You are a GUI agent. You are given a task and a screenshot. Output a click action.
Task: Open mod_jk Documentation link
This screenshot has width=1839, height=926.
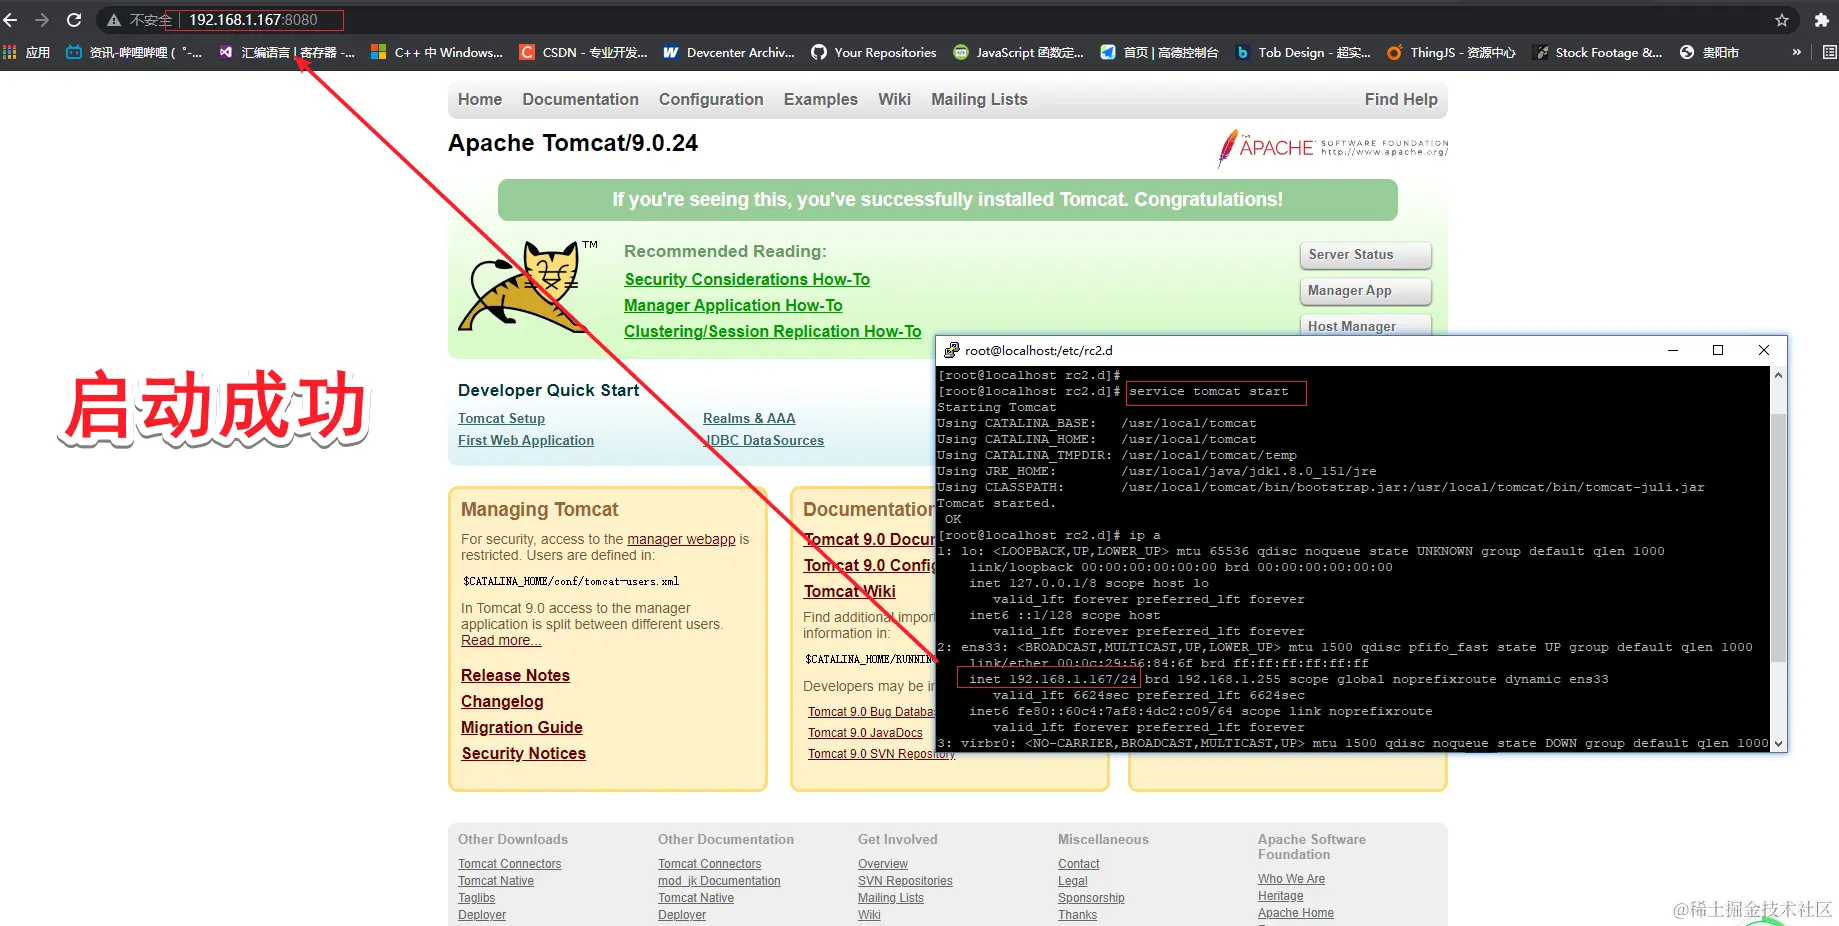(719, 881)
